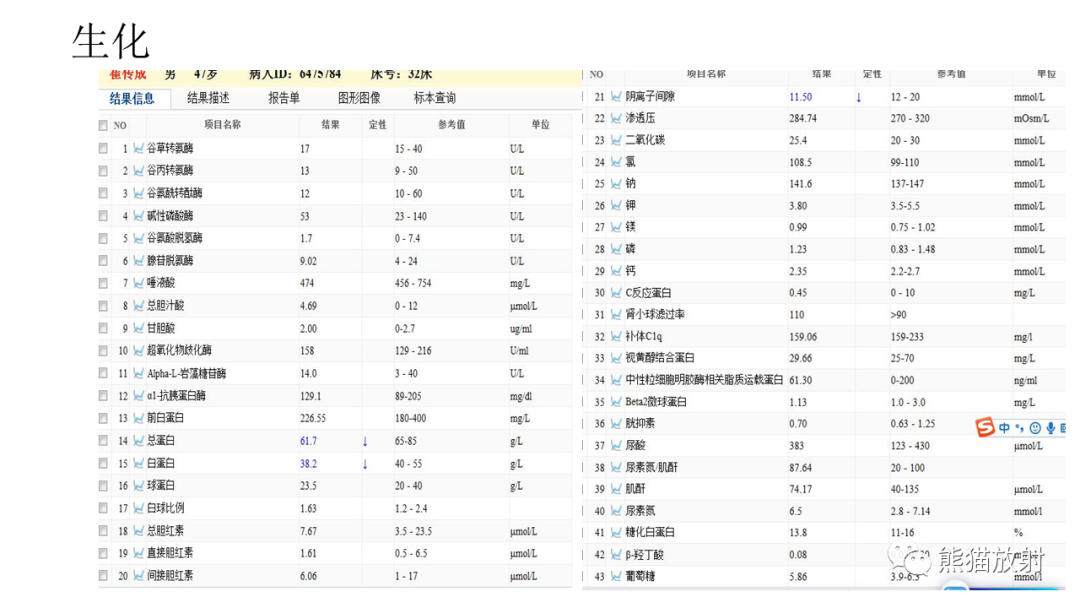Open trend chart icon for 谷草转氨酶
This screenshot has height=608, width=1080.
pyautogui.click(x=138, y=148)
